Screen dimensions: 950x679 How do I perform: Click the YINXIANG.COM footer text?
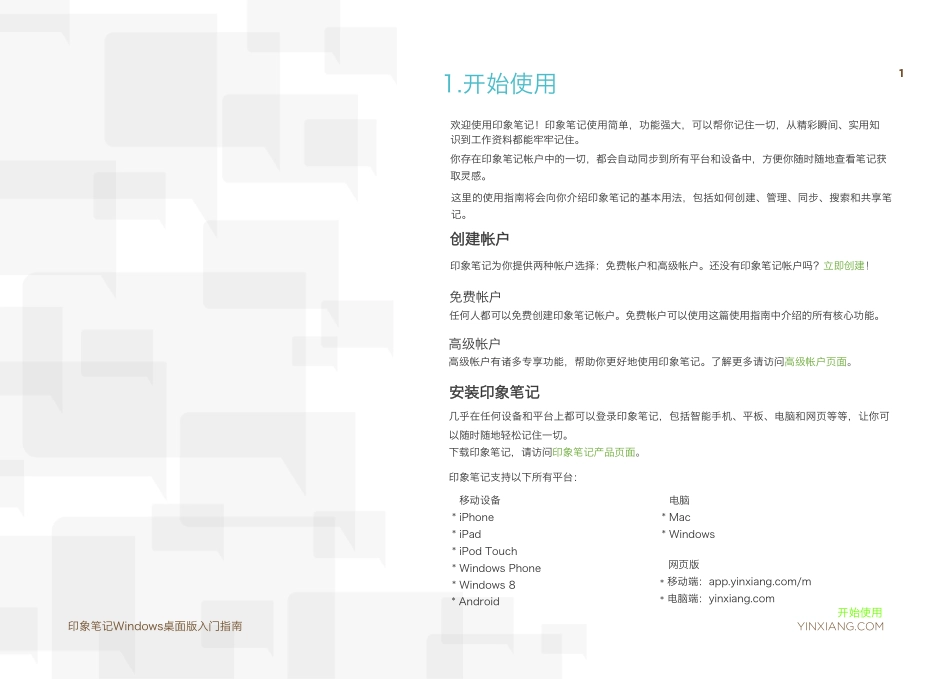coord(840,626)
